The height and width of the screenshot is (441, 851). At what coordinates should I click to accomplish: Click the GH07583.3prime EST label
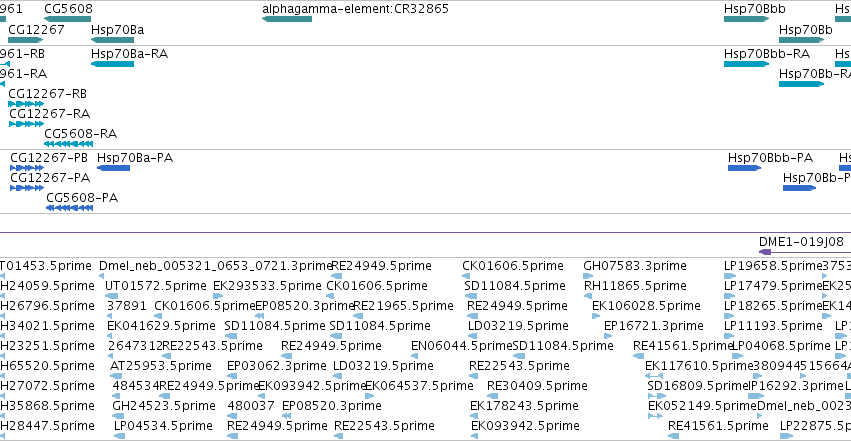[635, 266]
